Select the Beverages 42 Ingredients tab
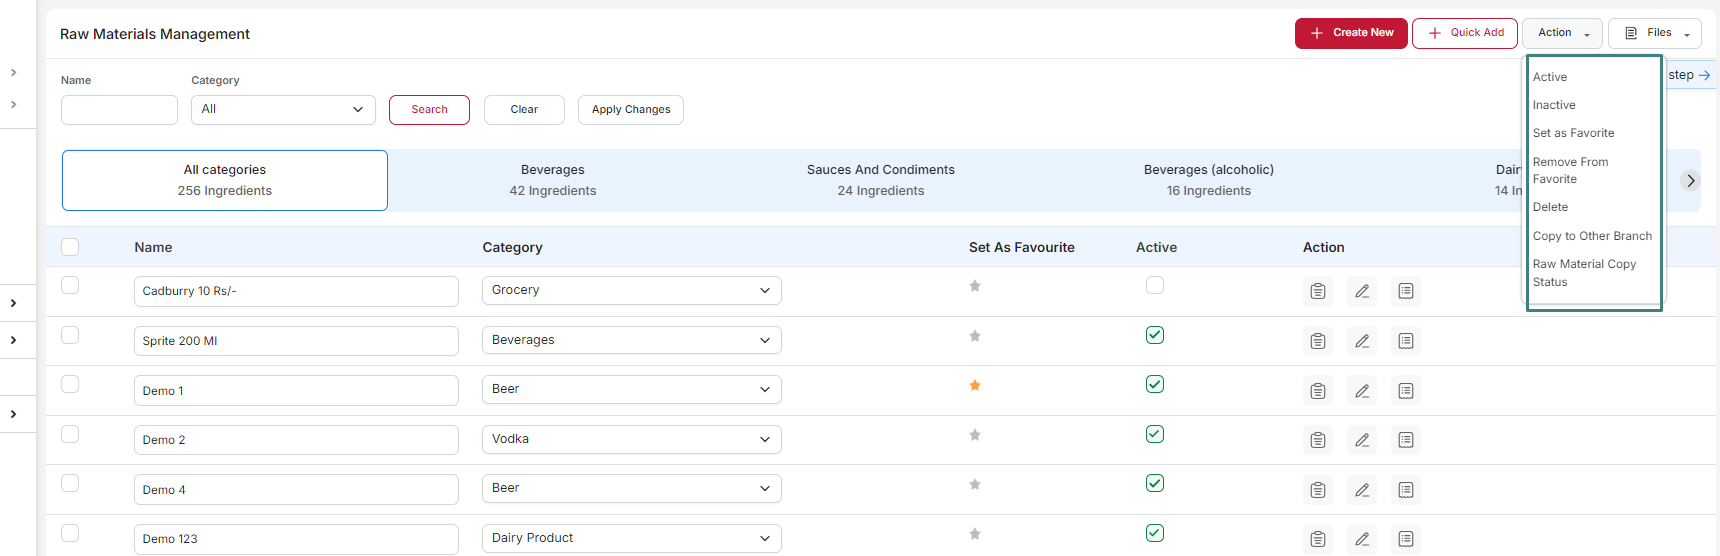The image size is (1720, 556). (553, 180)
